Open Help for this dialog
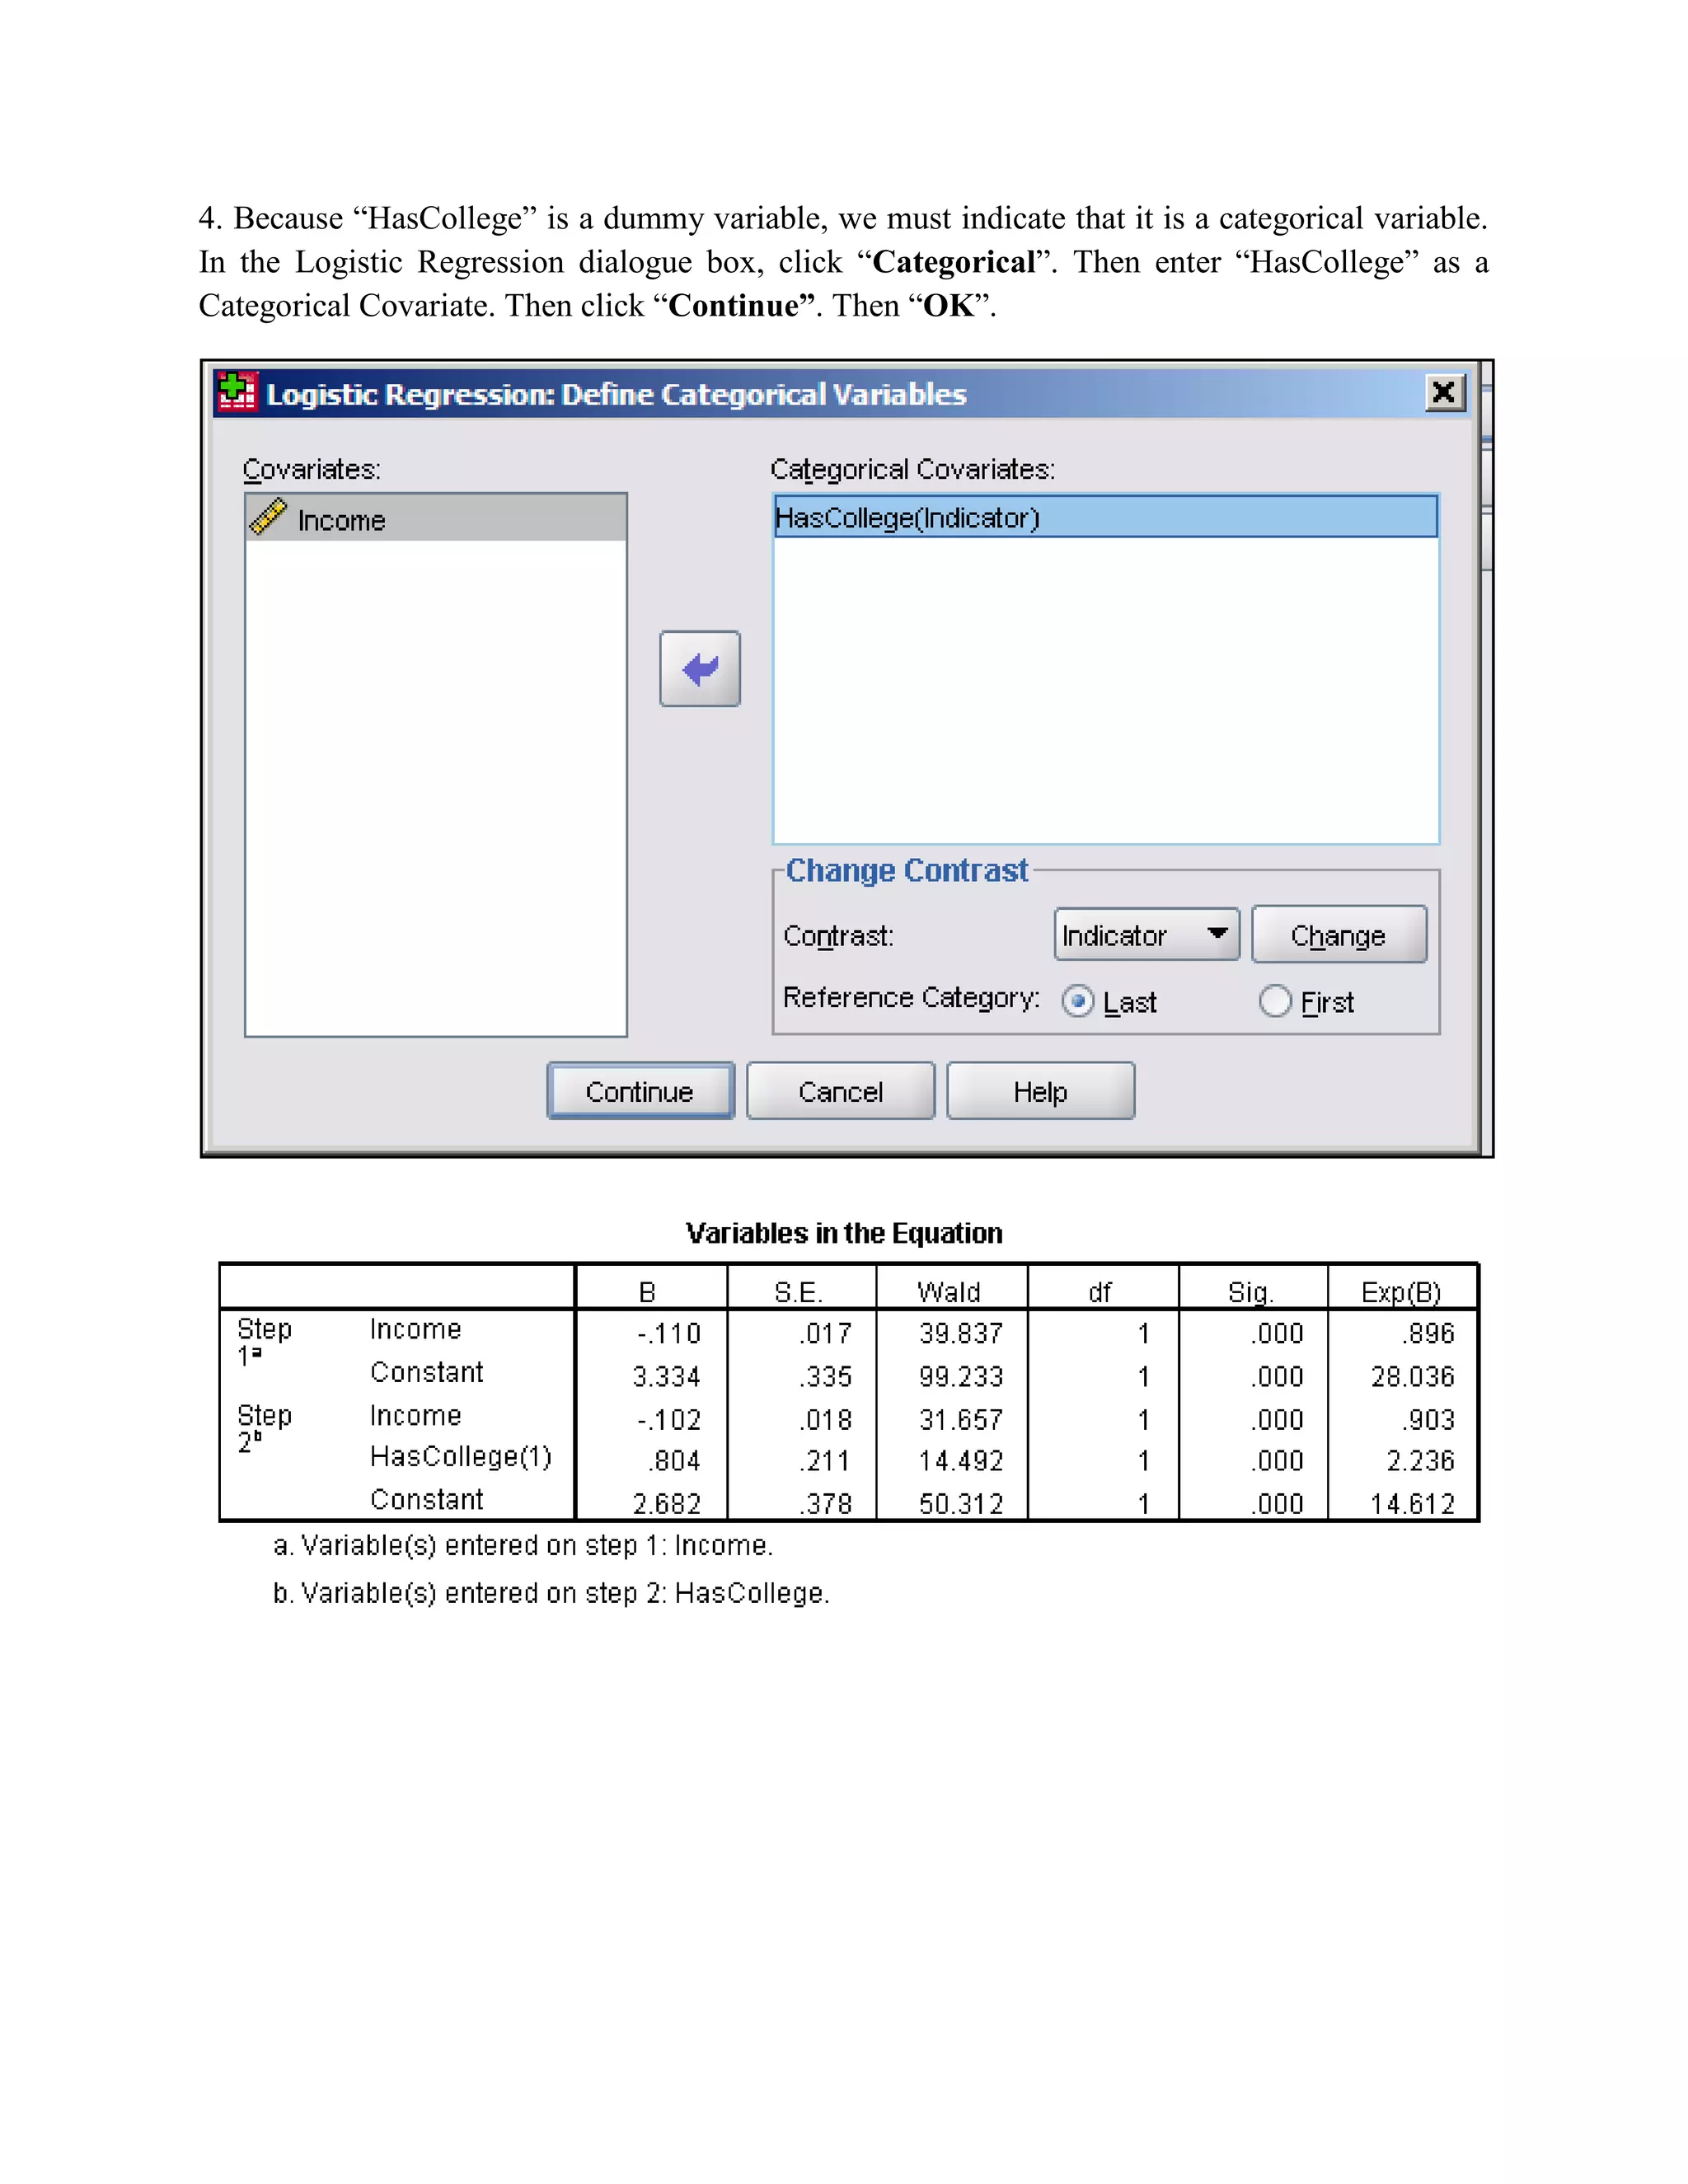The height and width of the screenshot is (2184, 1688). click(x=1040, y=1091)
